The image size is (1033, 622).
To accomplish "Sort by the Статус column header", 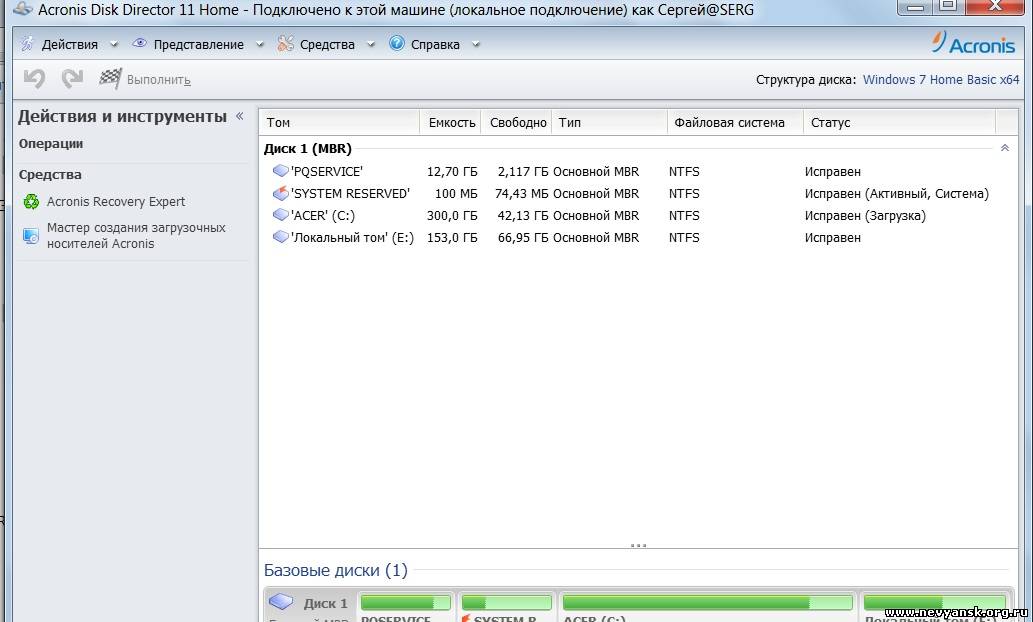I will [x=899, y=123].
